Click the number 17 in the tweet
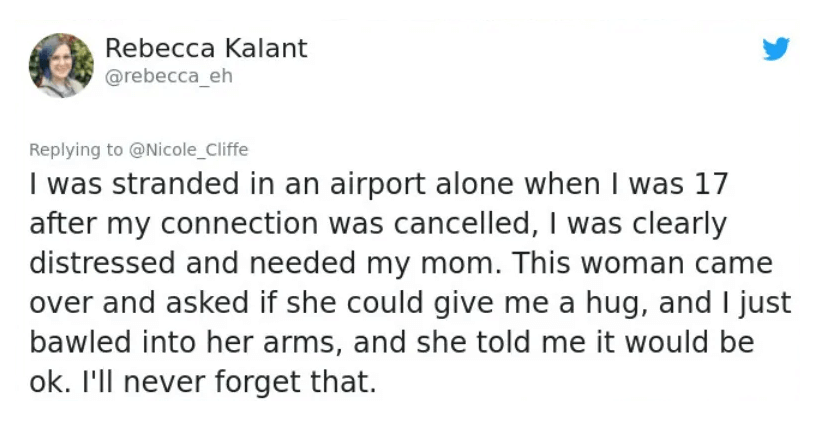The width and height of the screenshot is (824, 430). (x=711, y=185)
